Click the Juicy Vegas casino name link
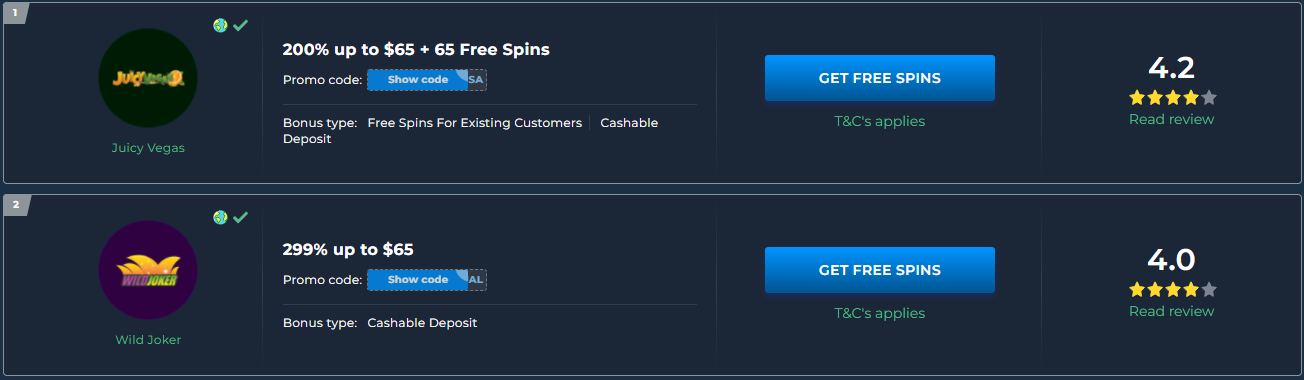Image resolution: width=1304 pixels, height=380 pixels. tap(148, 148)
